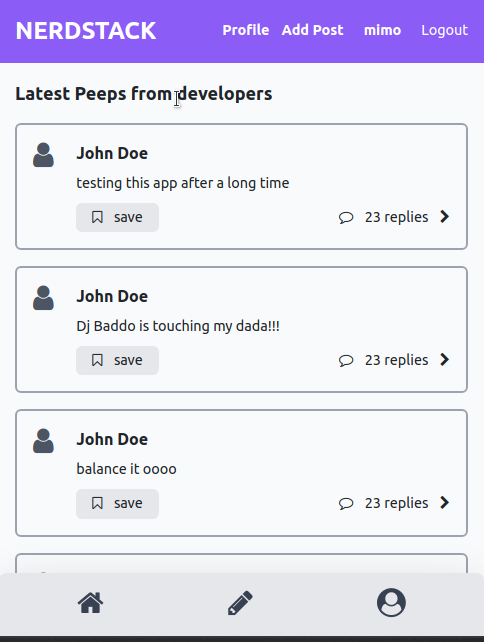This screenshot has width=484, height=642.
Task: Click avatar icon of the 'balance it oooo' post
Action: (x=43, y=441)
